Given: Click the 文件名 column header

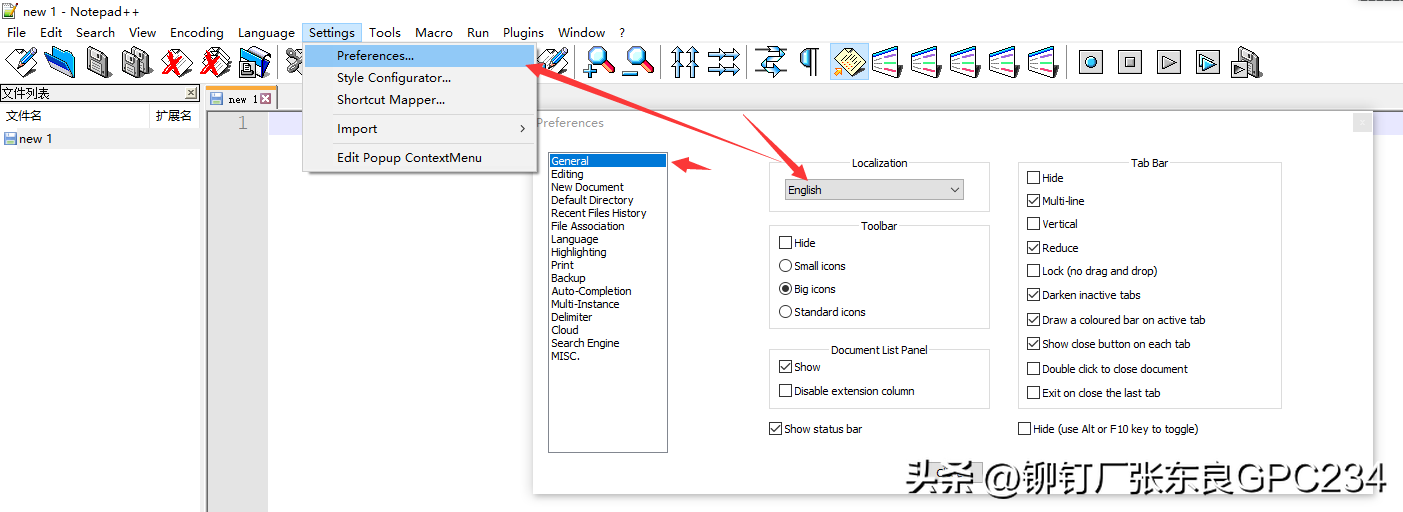Looking at the screenshot, I should pyautogui.click(x=75, y=116).
